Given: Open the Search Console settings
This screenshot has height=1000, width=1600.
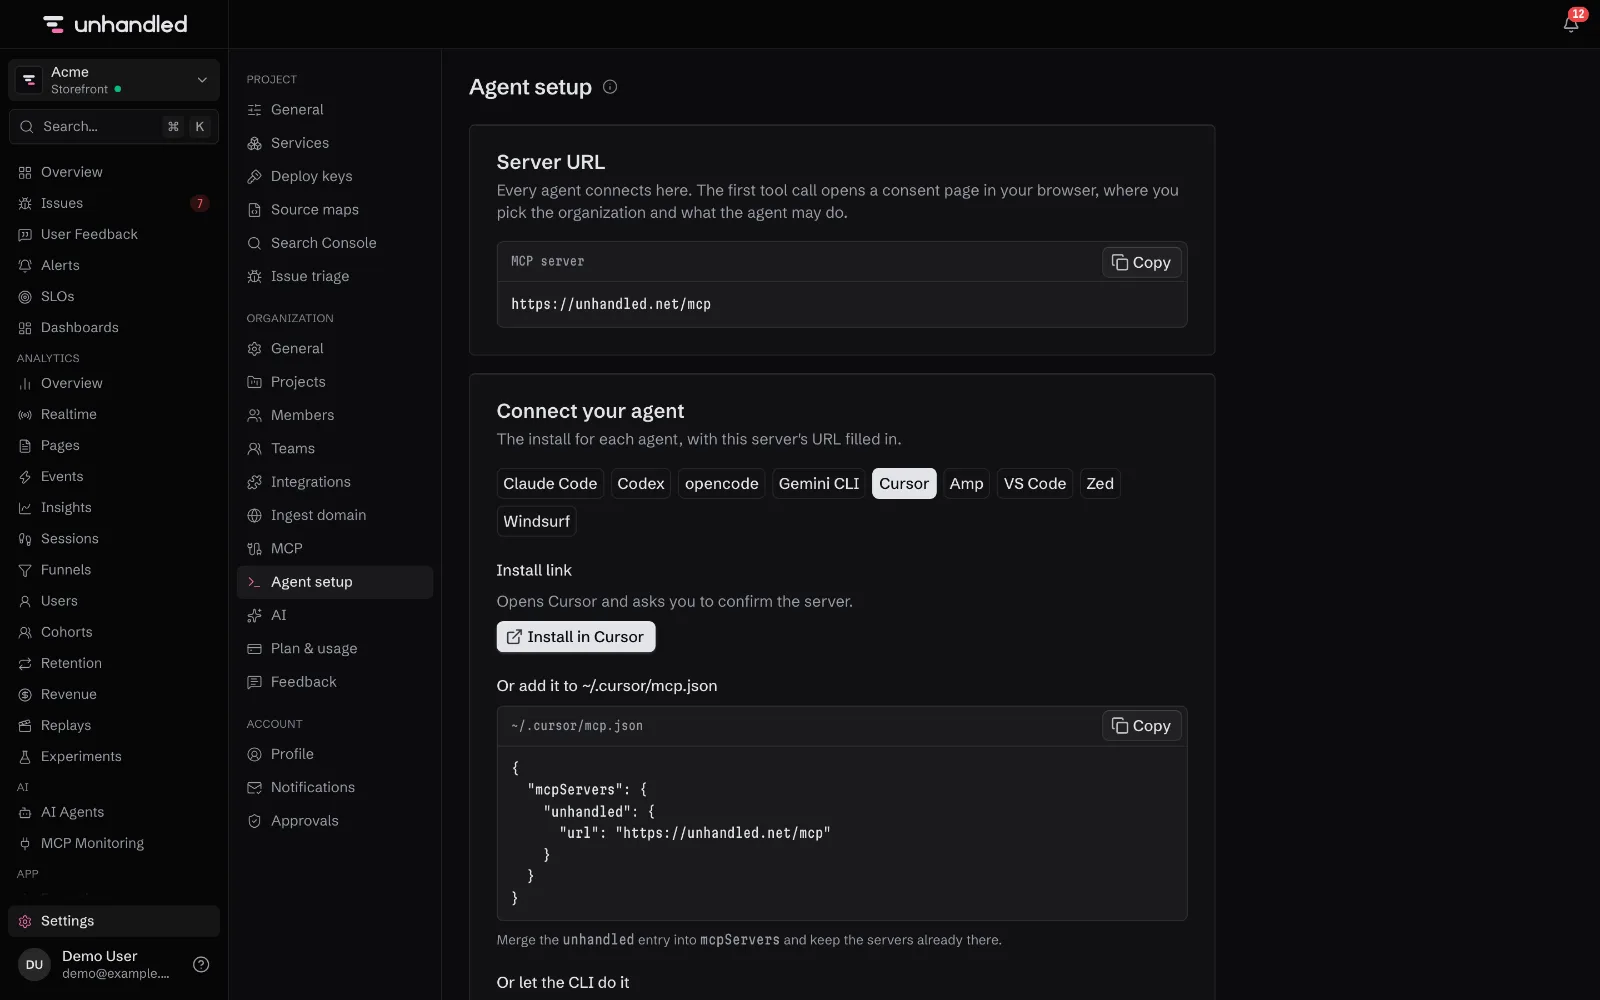Looking at the screenshot, I should pos(335,243).
